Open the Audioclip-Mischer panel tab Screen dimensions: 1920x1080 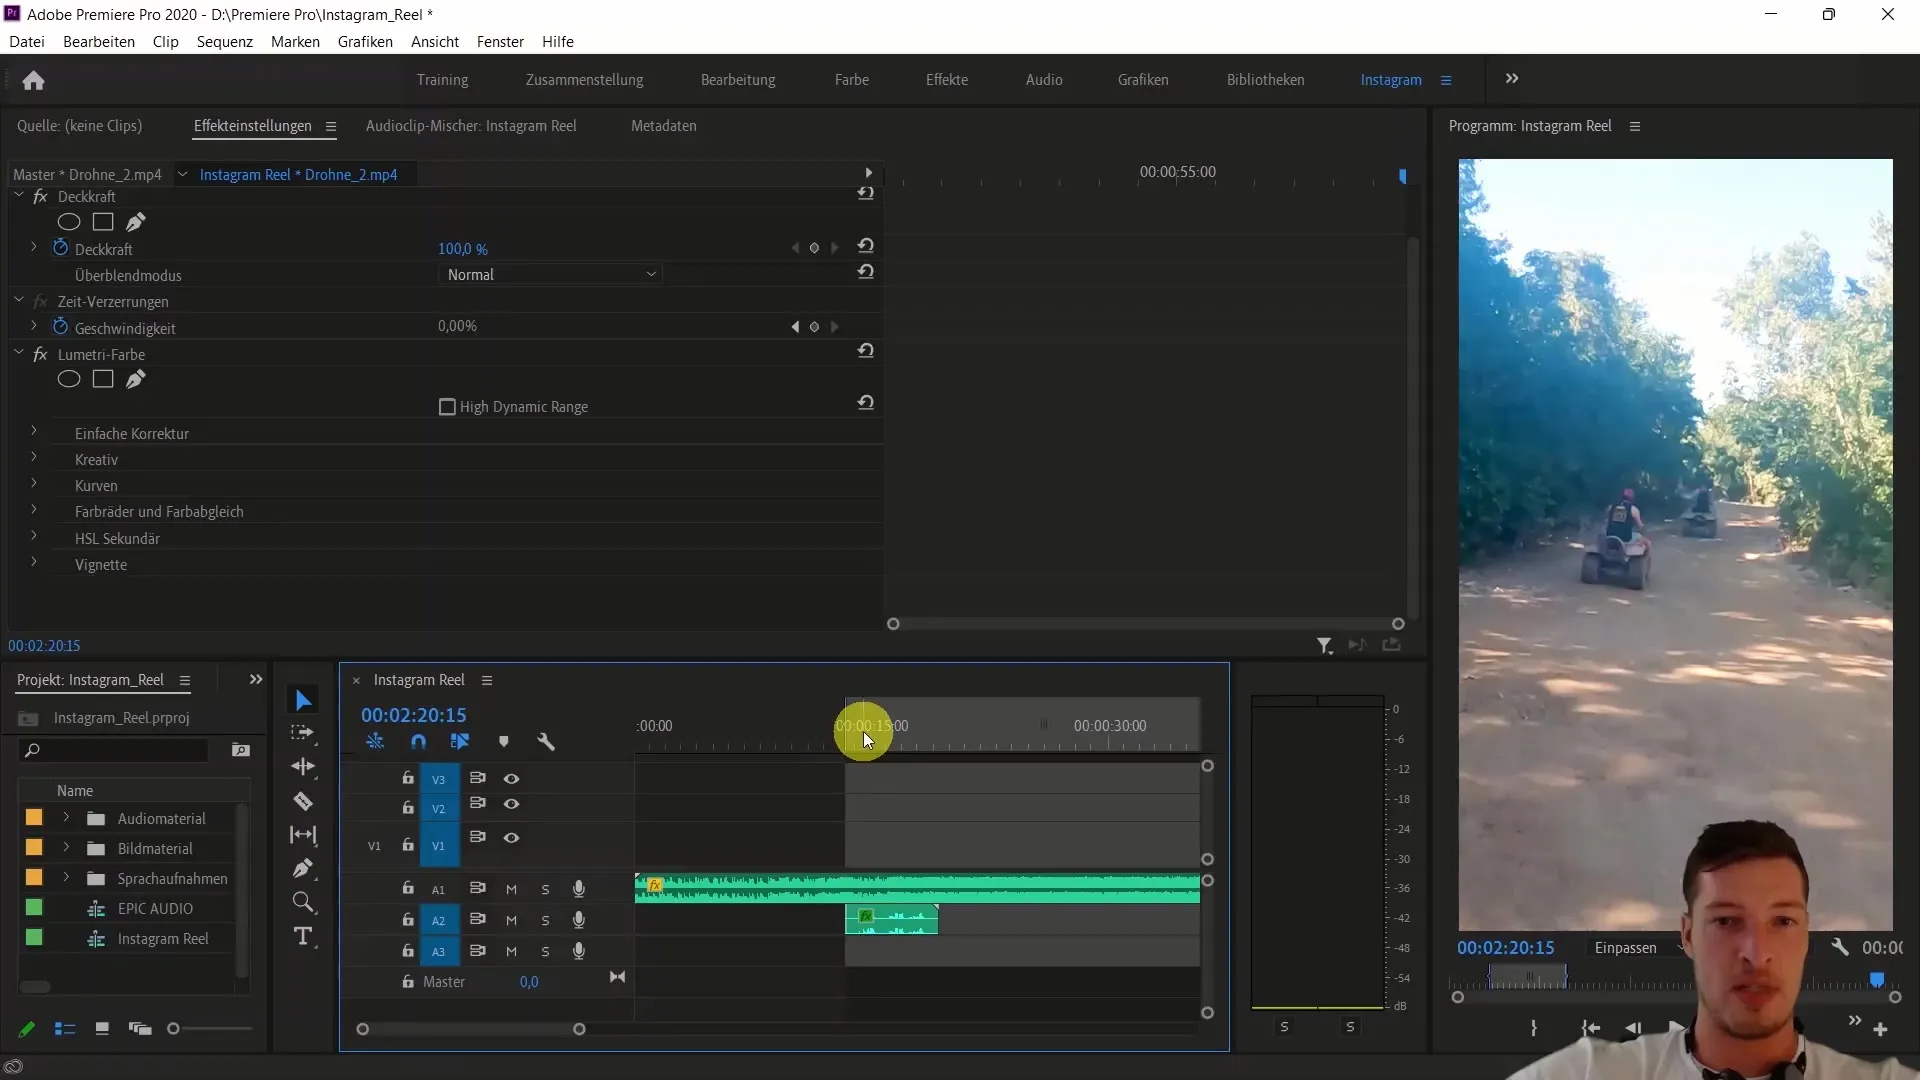click(x=471, y=126)
